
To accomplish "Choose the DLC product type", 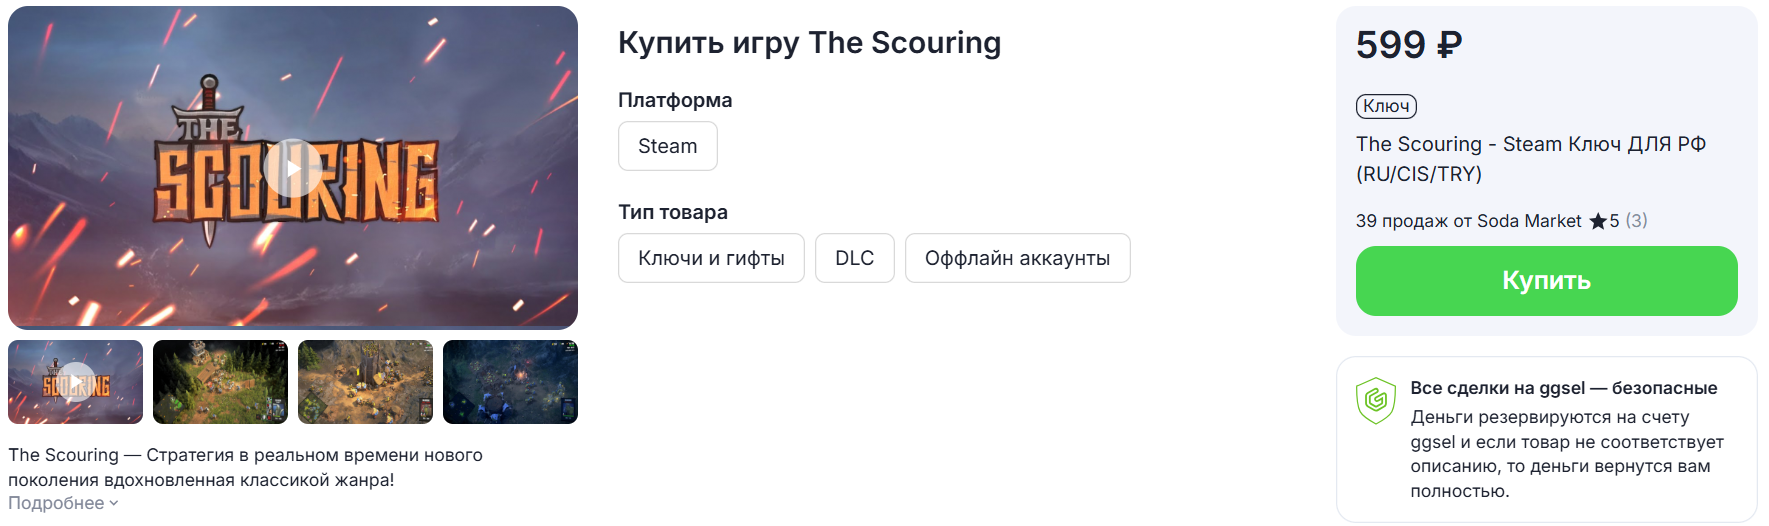I will click(x=854, y=258).
